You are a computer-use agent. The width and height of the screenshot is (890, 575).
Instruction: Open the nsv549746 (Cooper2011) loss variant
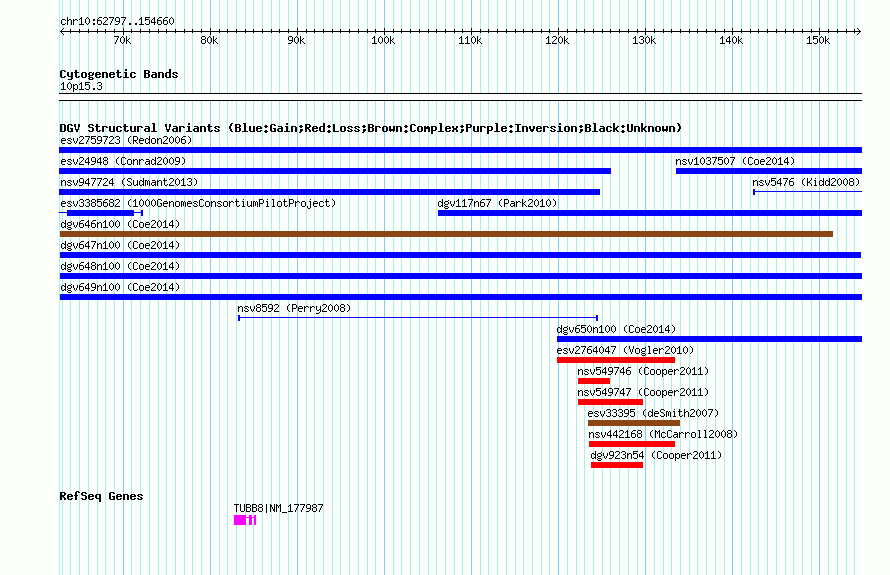594,381
